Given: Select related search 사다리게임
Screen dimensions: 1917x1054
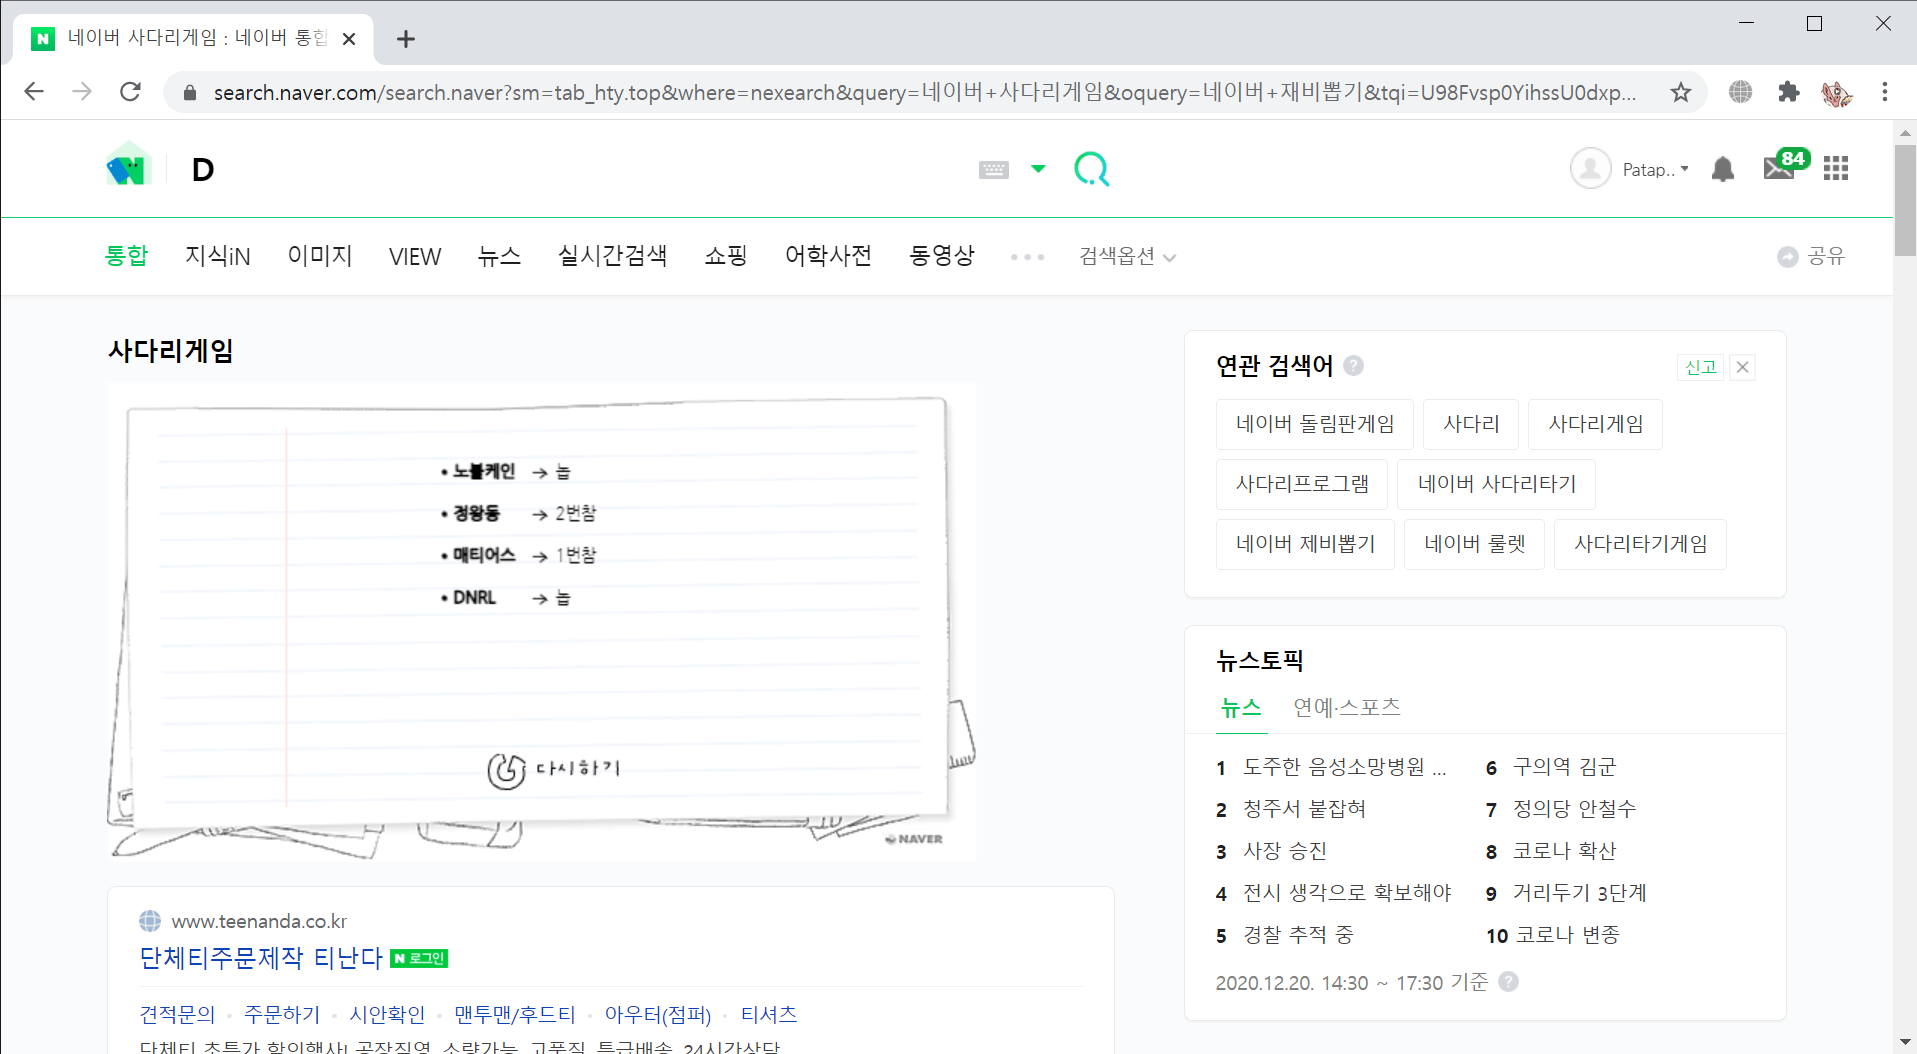Looking at the screenshot, I should pyautogui.click(x=1596, y=424).
